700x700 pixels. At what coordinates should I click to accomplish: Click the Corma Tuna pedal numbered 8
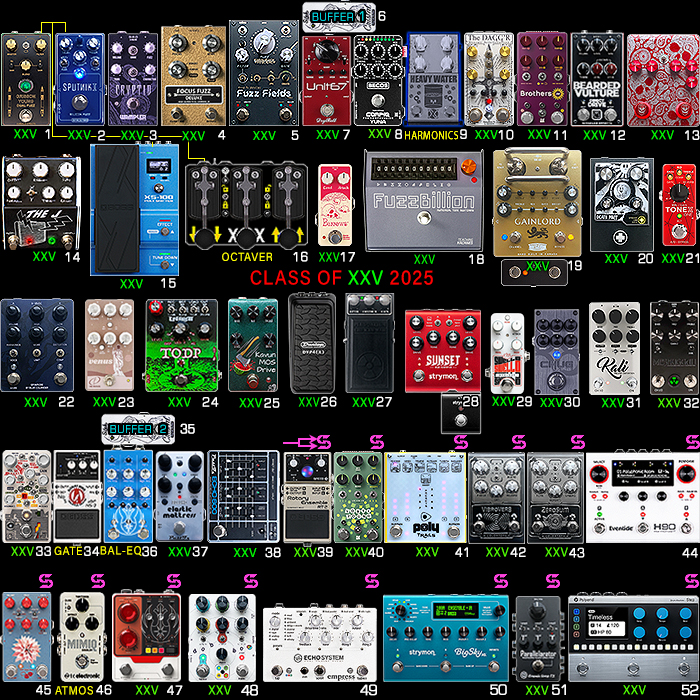click(x=378, y=81)
